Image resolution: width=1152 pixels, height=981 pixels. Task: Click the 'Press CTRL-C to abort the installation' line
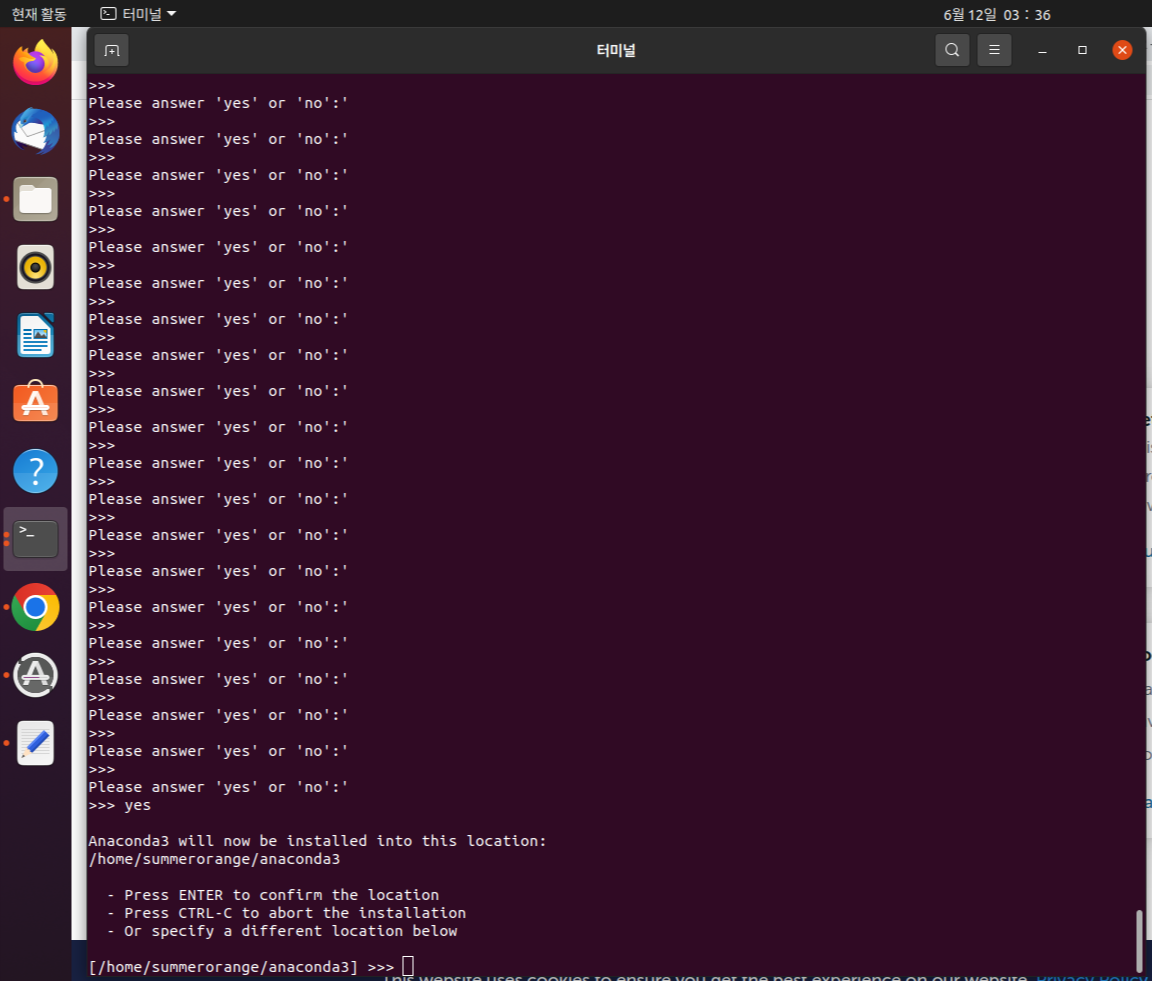tap(287, 913)
